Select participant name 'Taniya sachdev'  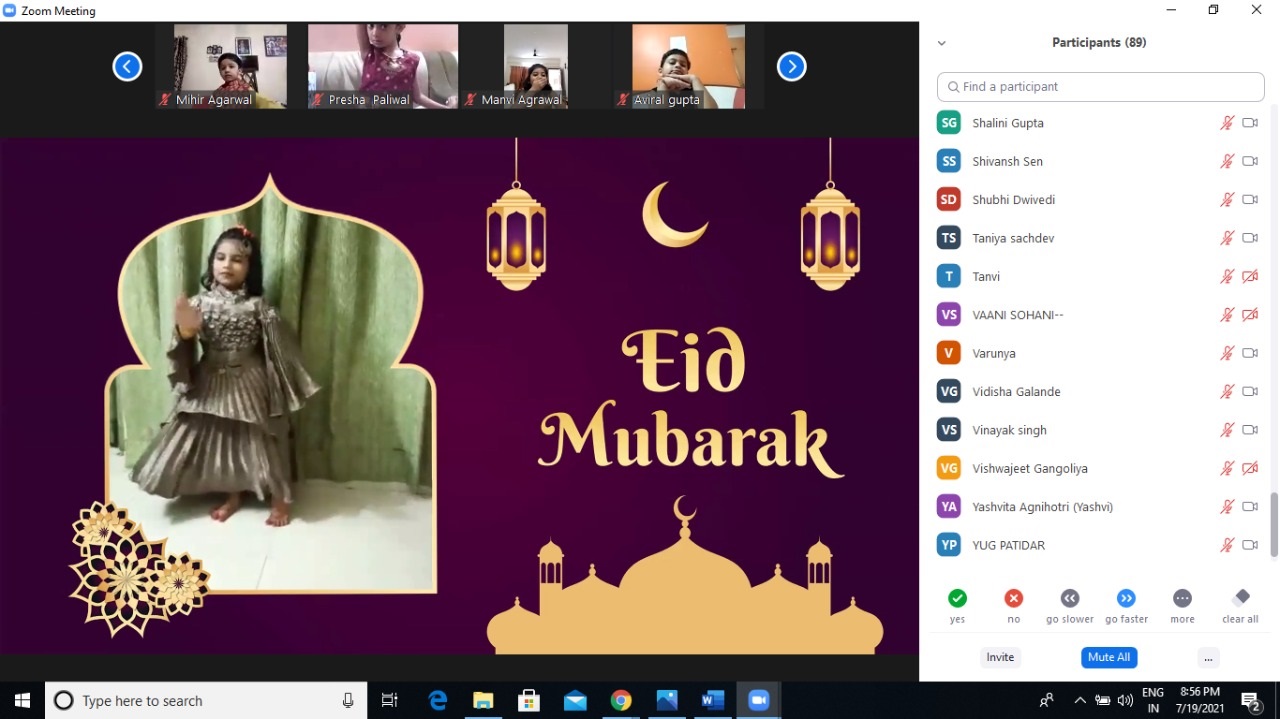click(1013, 238)
